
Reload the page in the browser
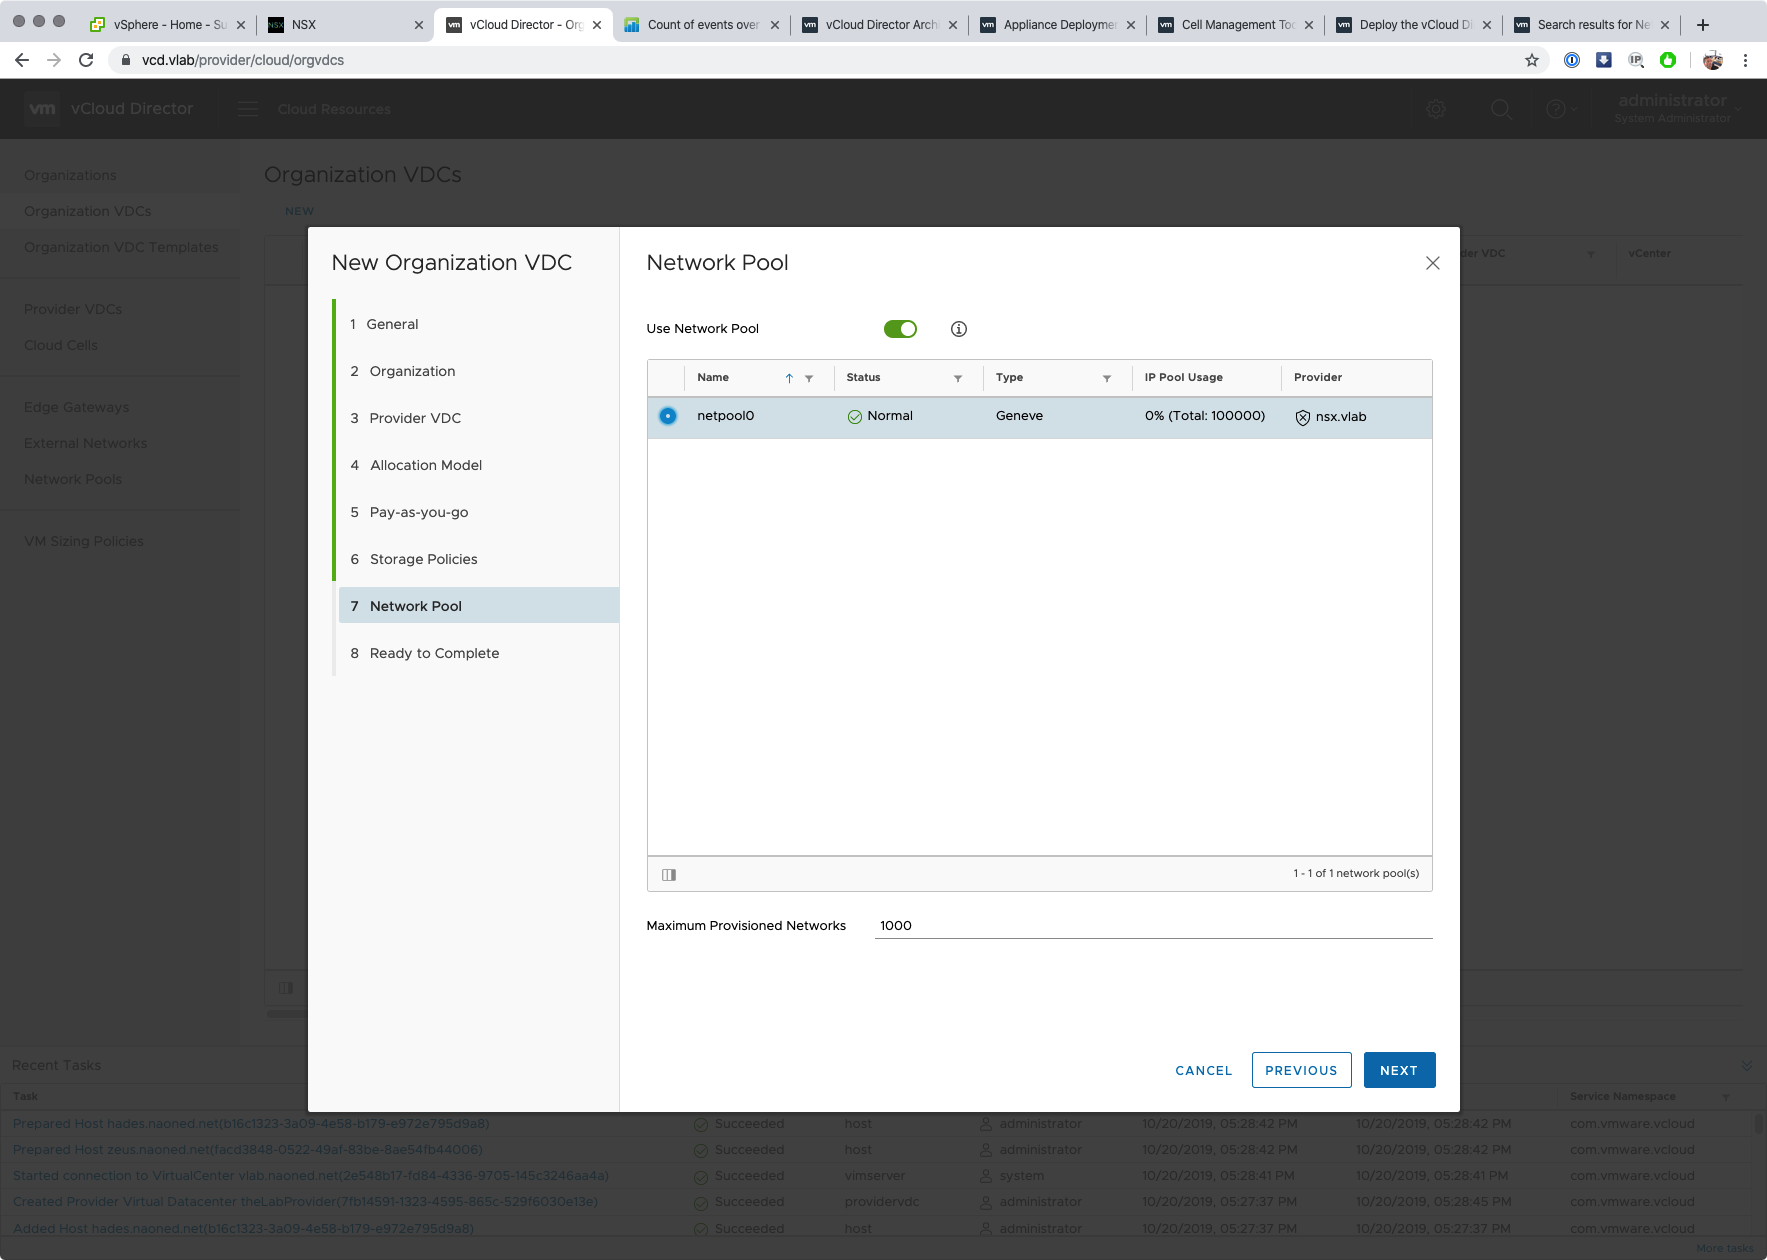86,60
